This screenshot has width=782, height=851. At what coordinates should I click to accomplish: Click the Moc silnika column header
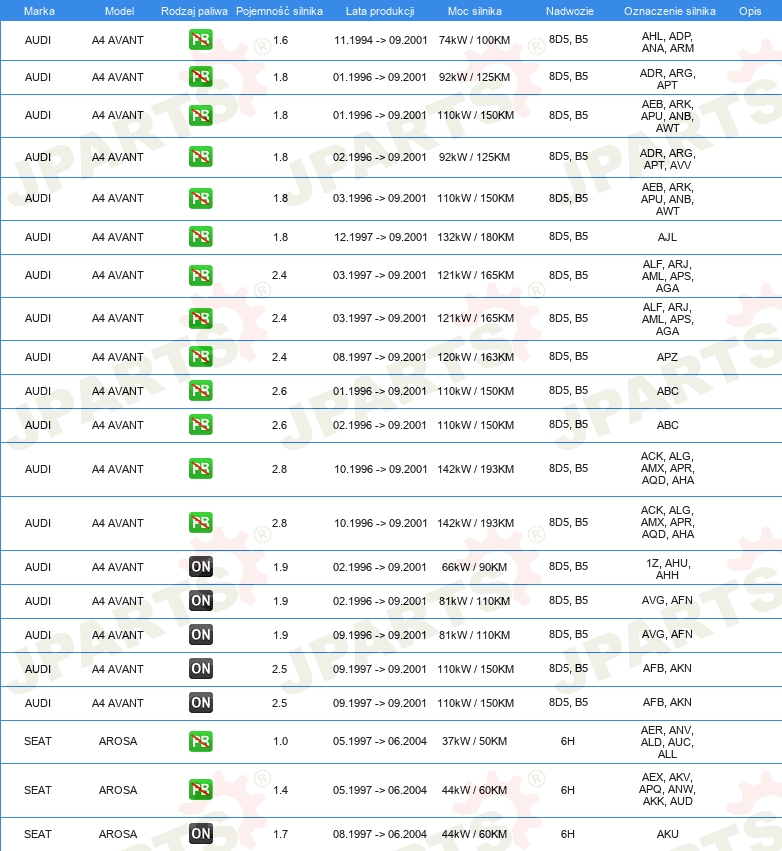click(475, 11)
